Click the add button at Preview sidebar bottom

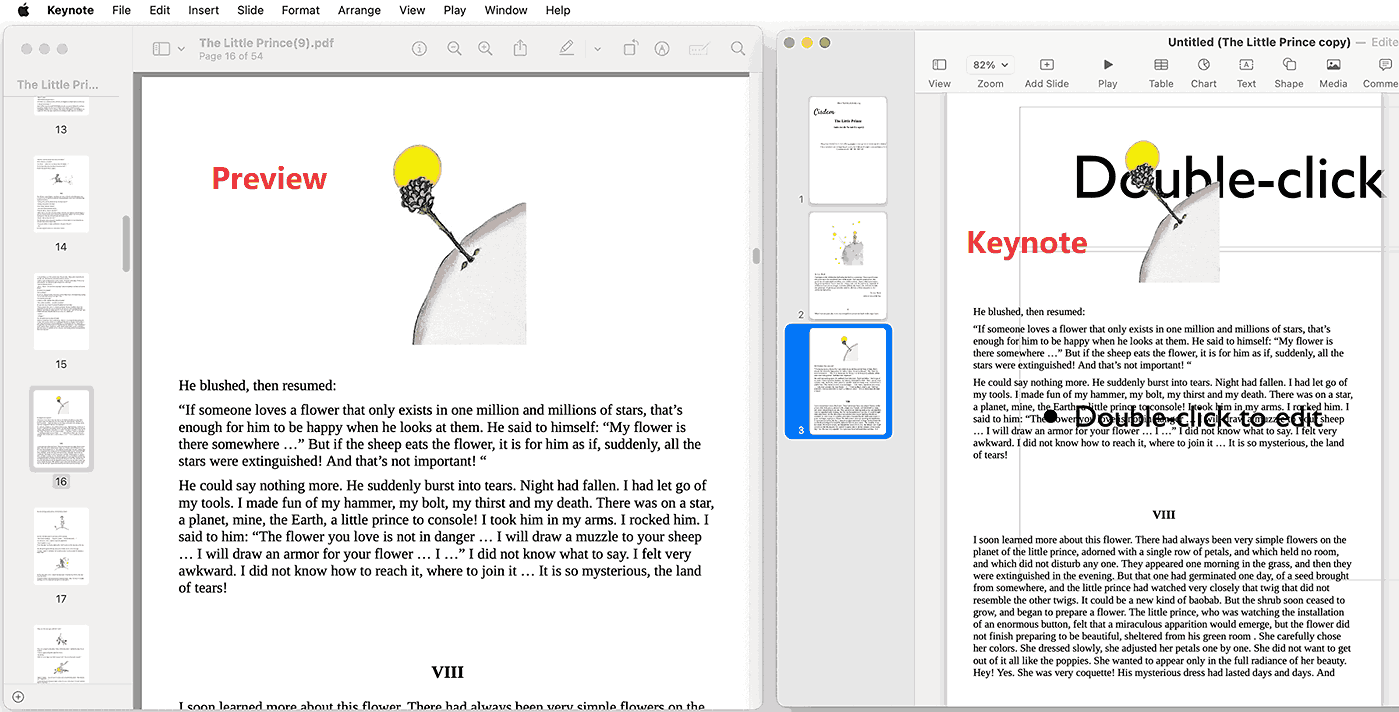(x=17, y=697)
